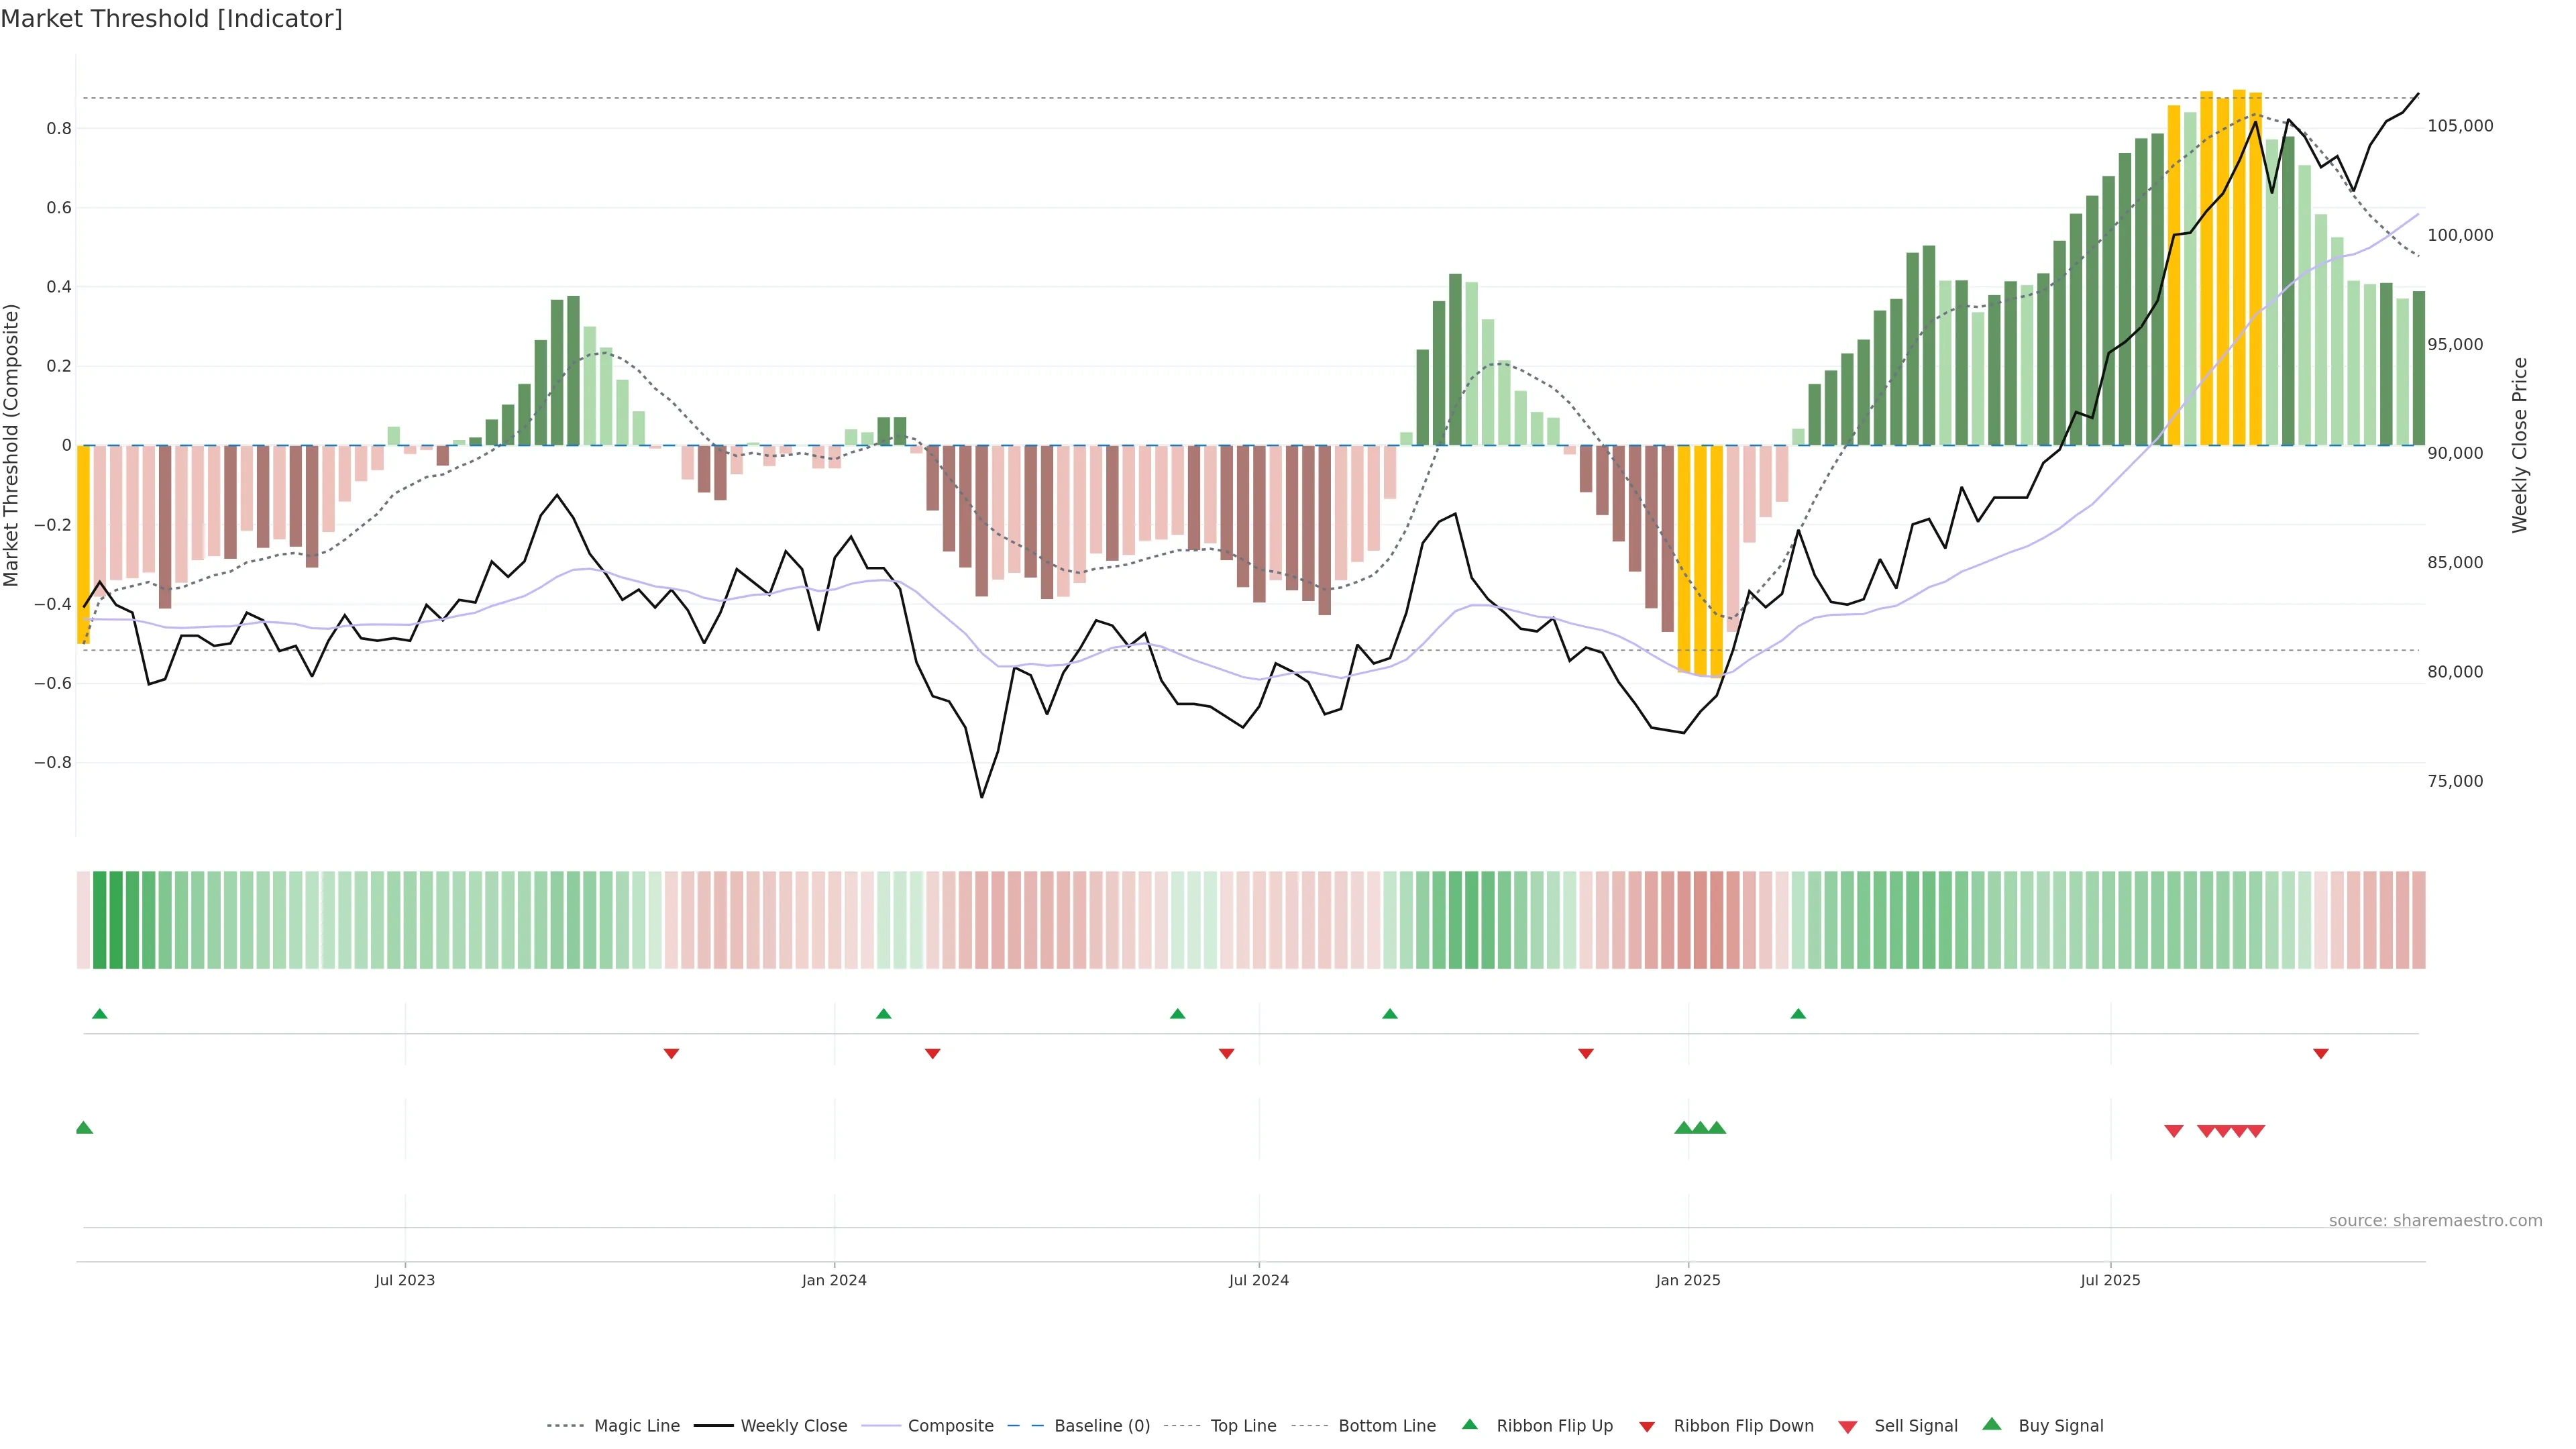Click the Buy Signal legend icon

[1992, 1424]
